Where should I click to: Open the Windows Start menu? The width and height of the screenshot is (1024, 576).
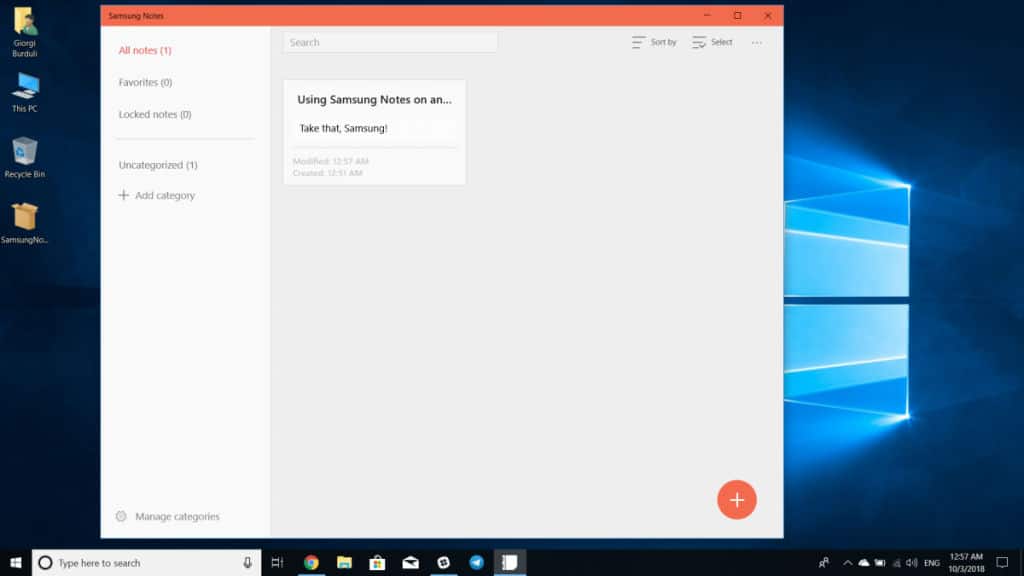tap(16, 563)
